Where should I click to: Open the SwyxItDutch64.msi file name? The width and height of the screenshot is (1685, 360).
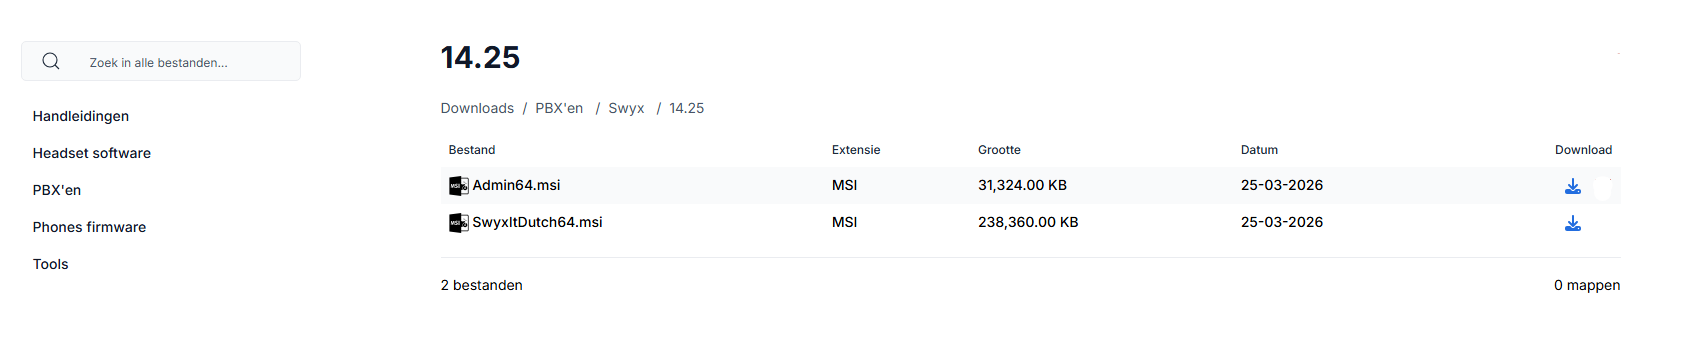tap(537, 222)
